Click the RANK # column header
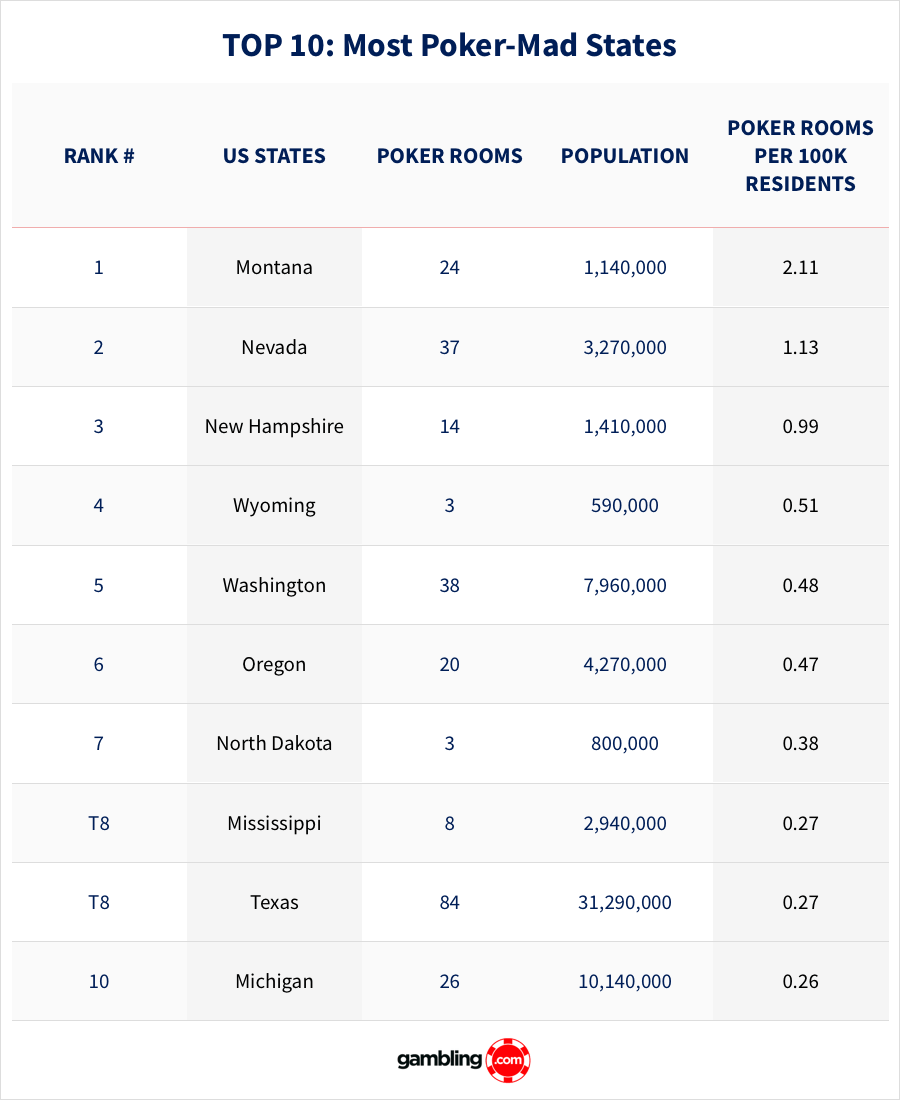900x1100 pixels. click(x=99, y=156)
